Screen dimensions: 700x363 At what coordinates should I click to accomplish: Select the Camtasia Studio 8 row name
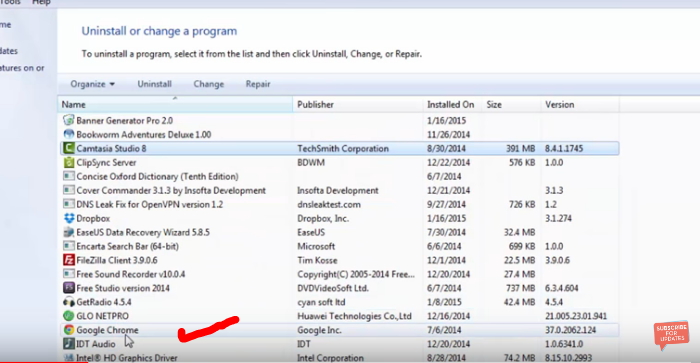[x=111, y=148]
